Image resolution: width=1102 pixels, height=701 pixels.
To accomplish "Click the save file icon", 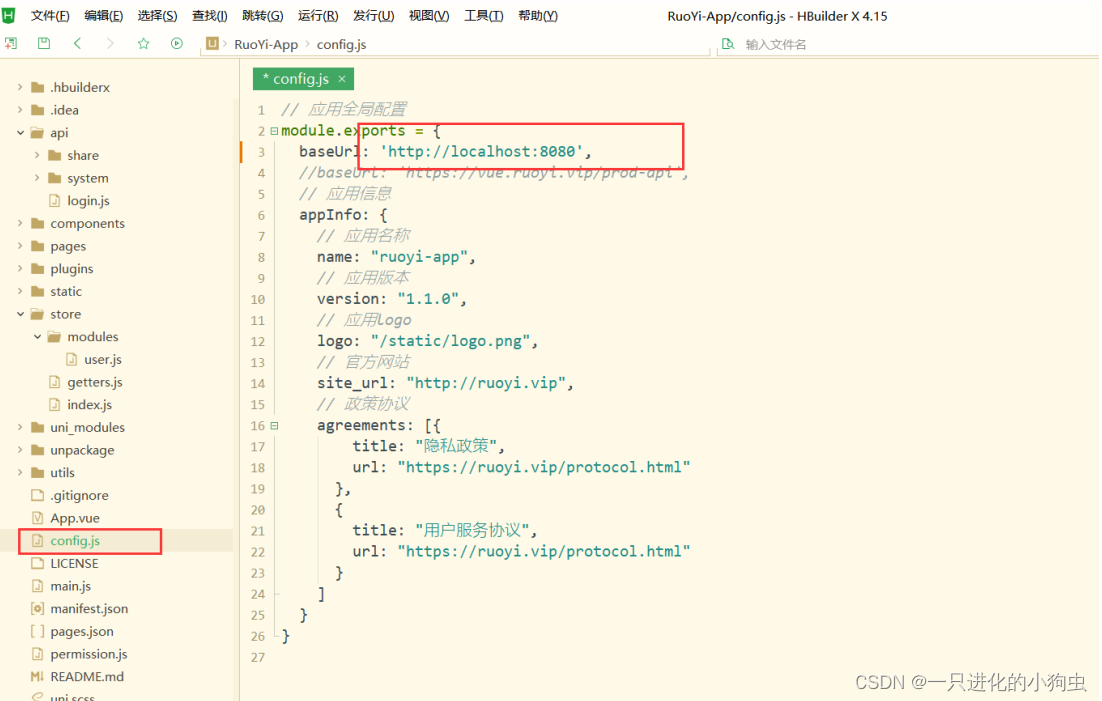I will point(44,44).
